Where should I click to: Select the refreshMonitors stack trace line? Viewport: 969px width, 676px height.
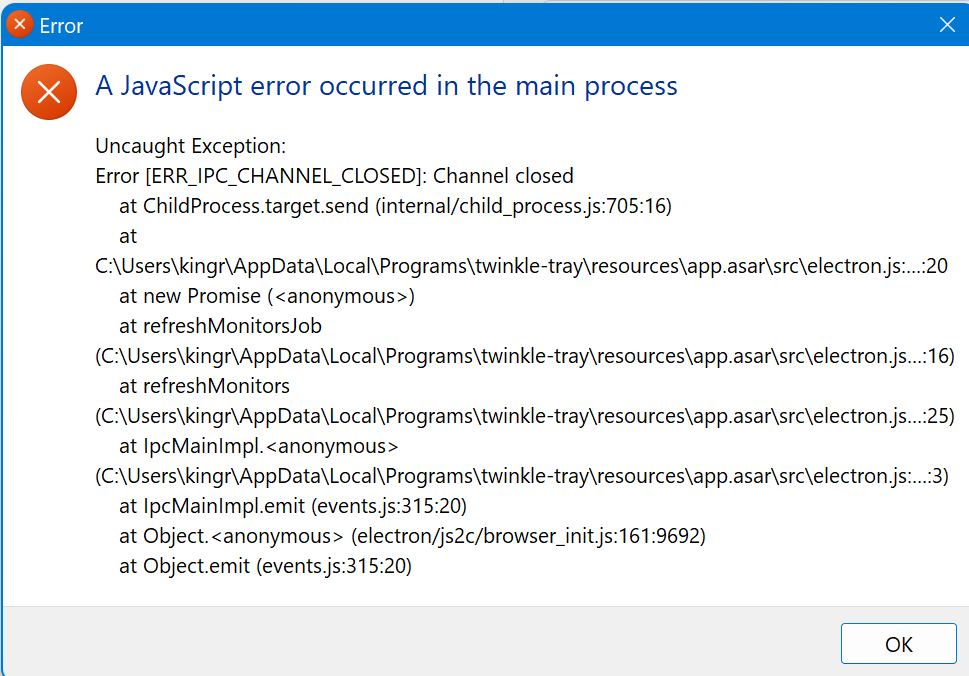204,386
